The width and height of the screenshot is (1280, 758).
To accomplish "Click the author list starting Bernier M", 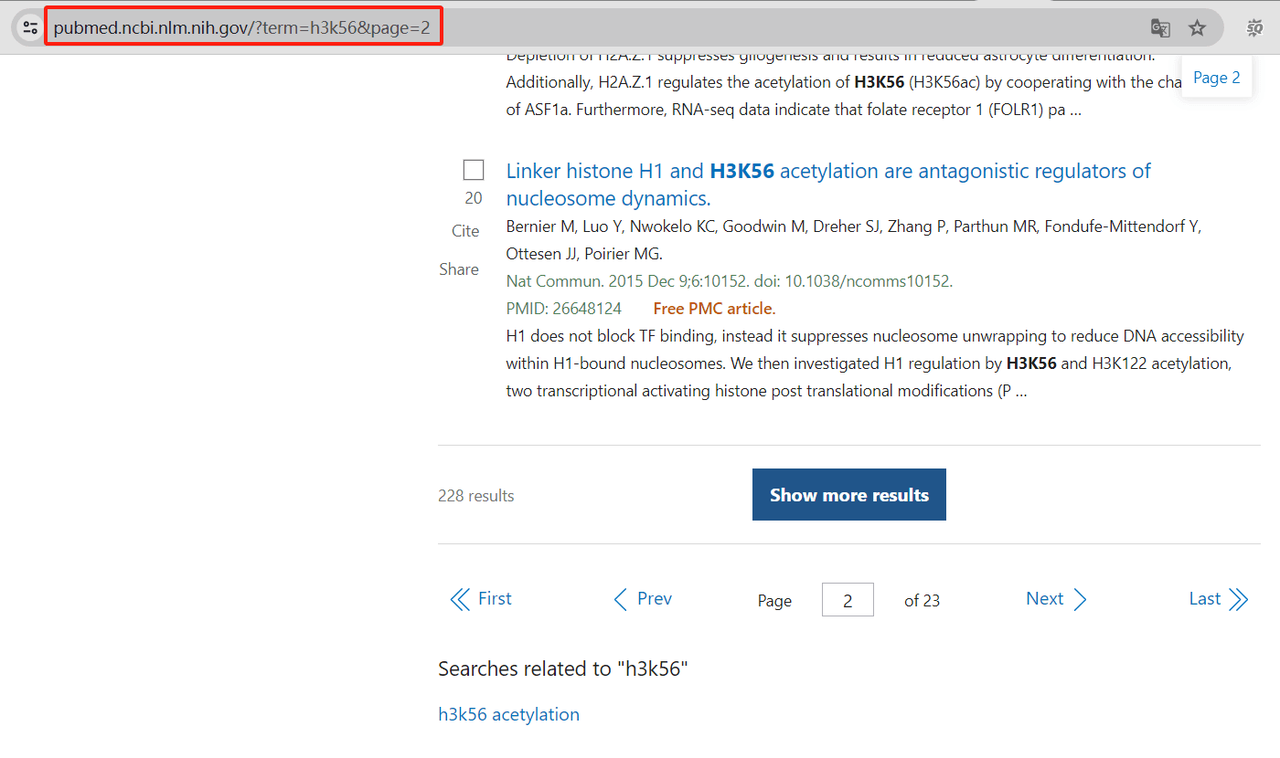I will (853, 240).
